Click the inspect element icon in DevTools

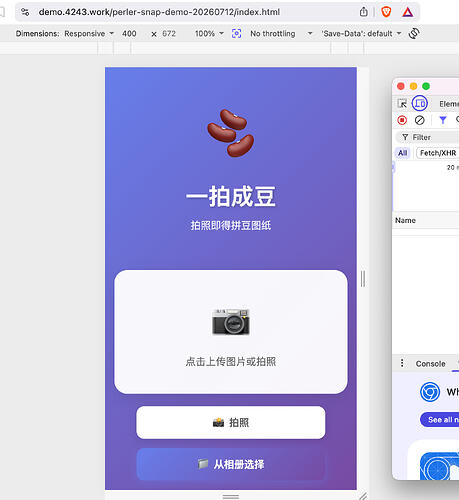(402, 104)
